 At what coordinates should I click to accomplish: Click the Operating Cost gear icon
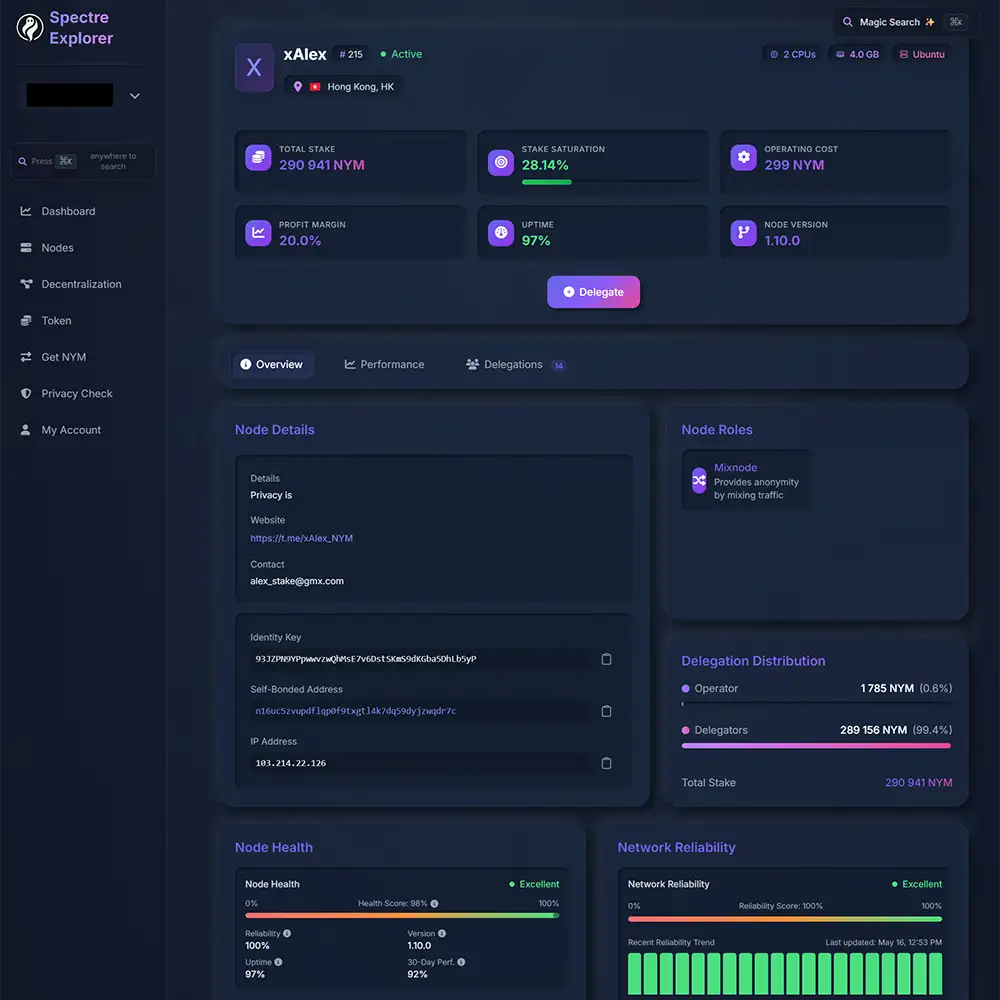coord(744,158)
